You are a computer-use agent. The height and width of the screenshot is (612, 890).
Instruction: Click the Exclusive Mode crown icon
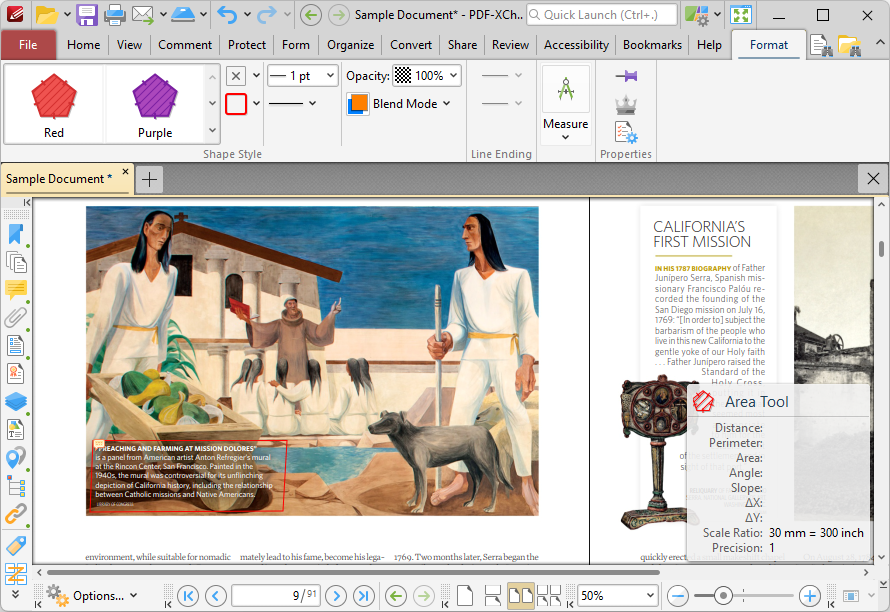point(626,104)
